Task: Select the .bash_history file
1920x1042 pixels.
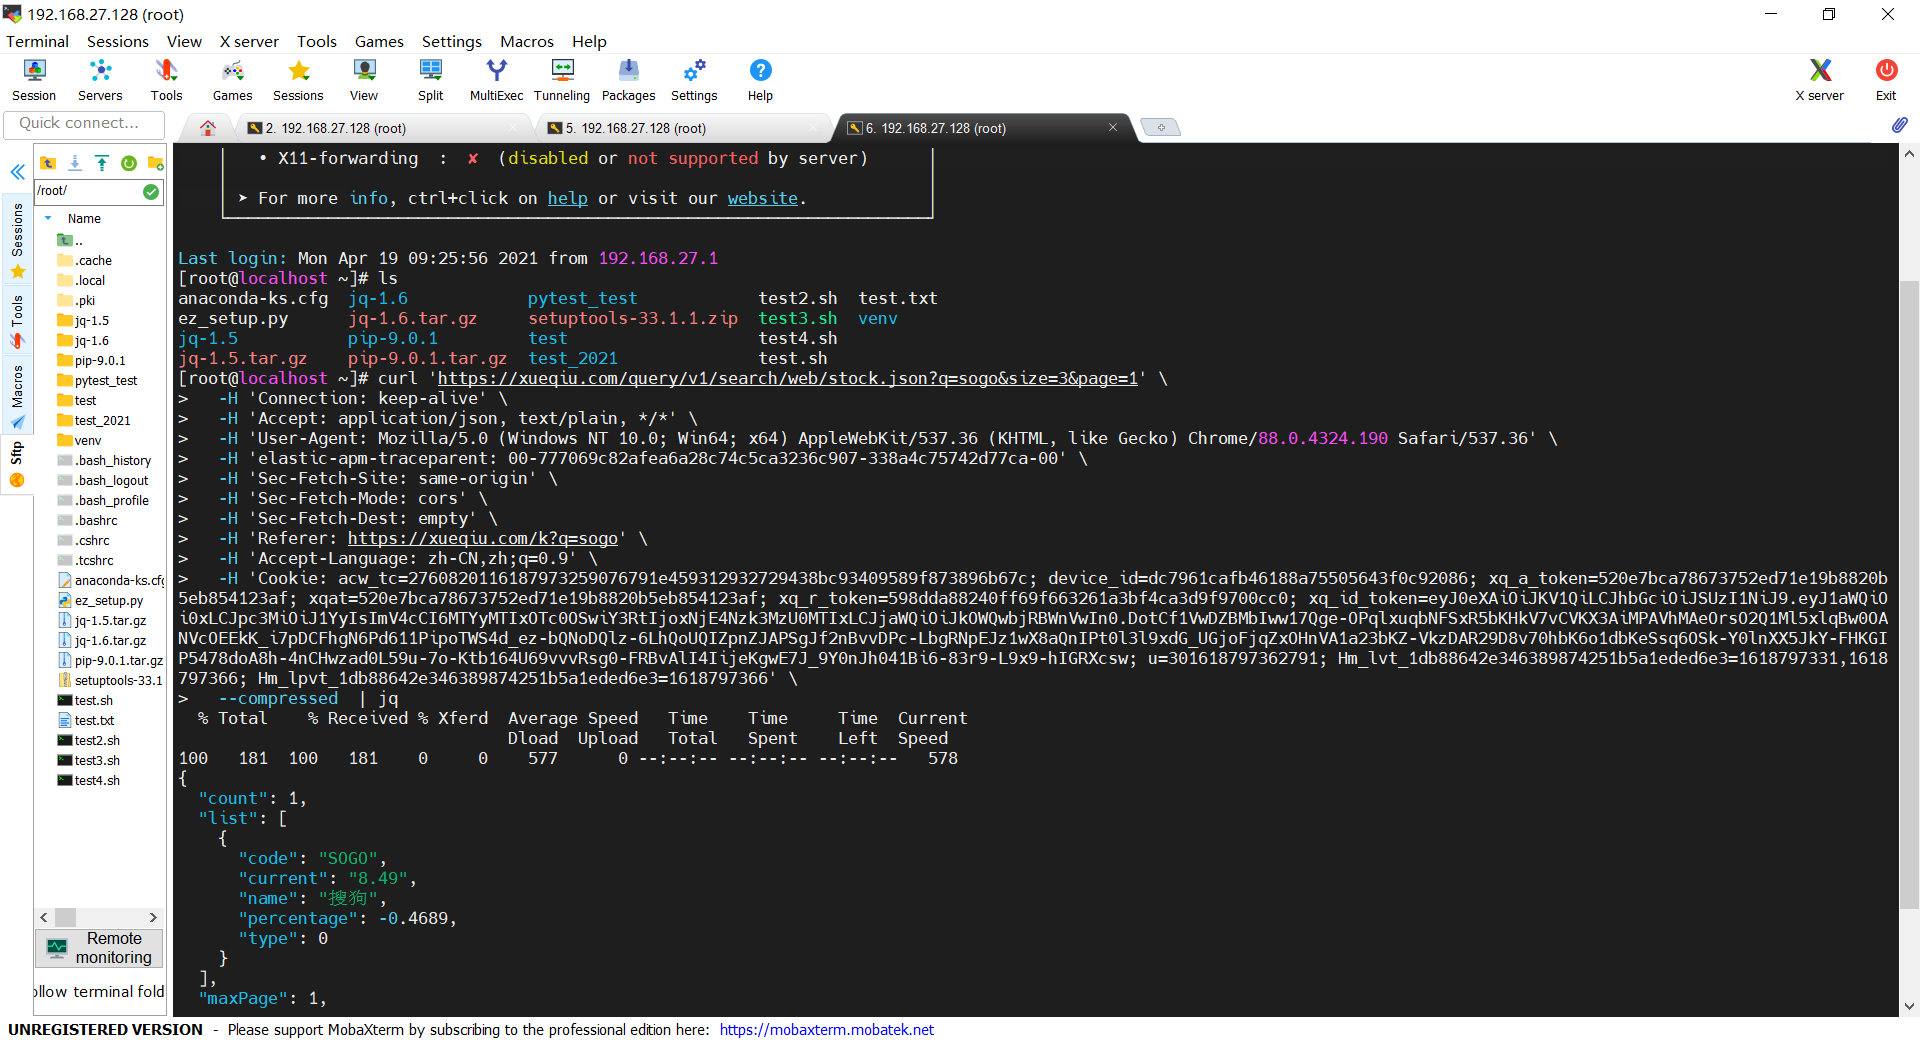Action: [x=104, y=460]
